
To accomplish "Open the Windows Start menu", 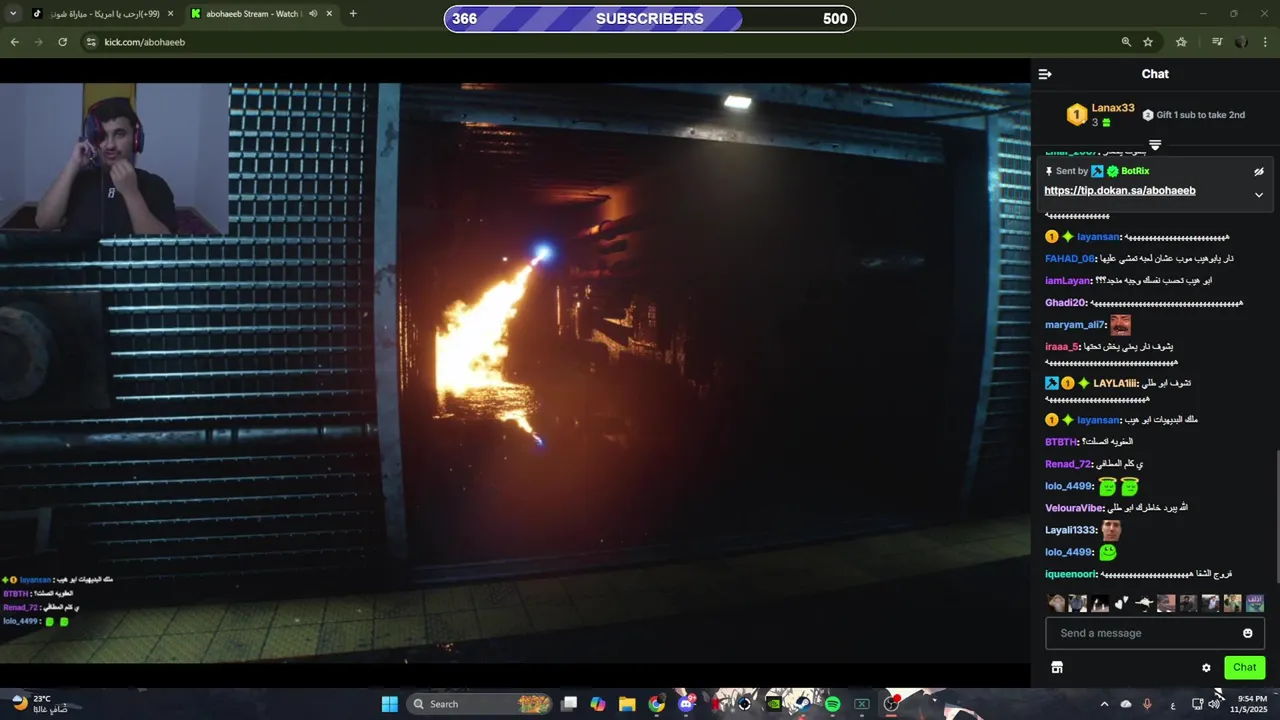I will click(x=389, y=704).
